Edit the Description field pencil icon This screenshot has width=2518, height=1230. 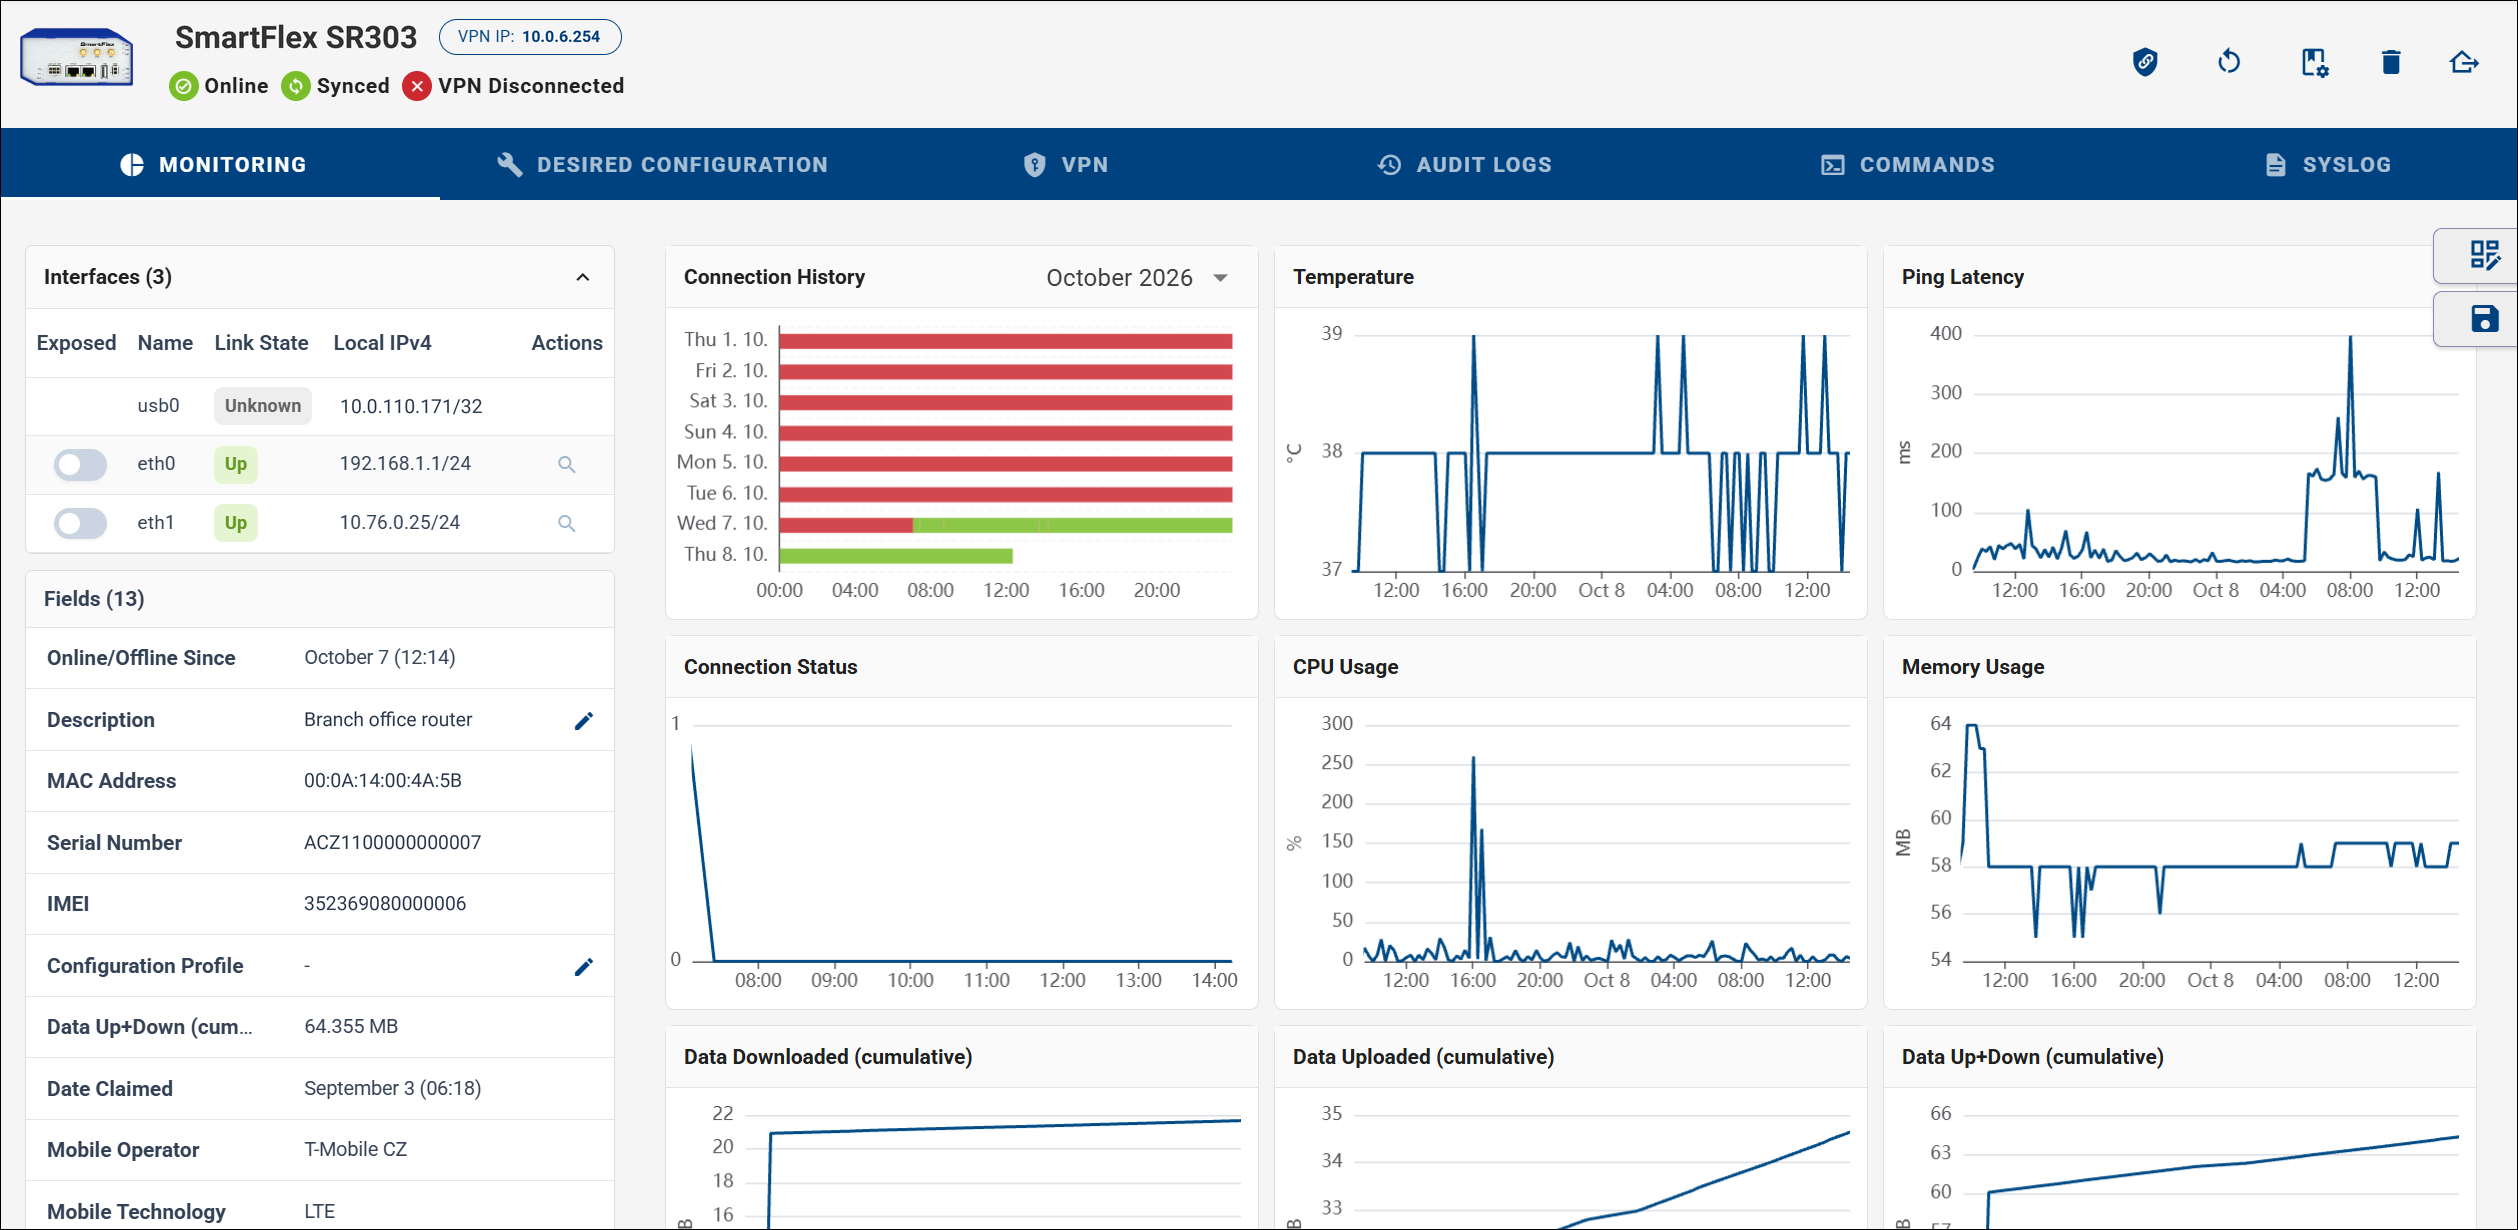pos(584,721)
